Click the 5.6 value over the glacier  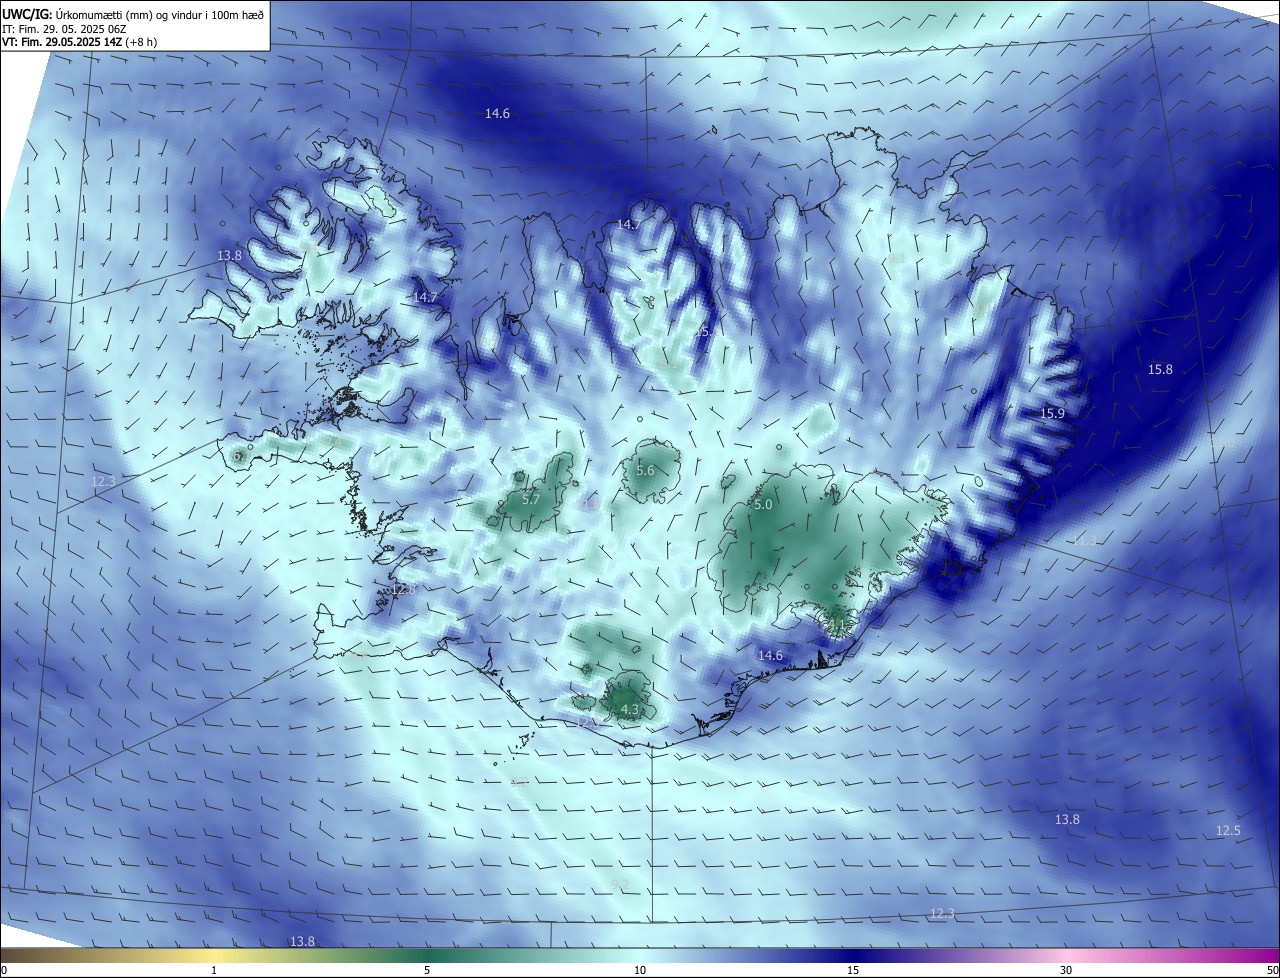click(645, 471)
